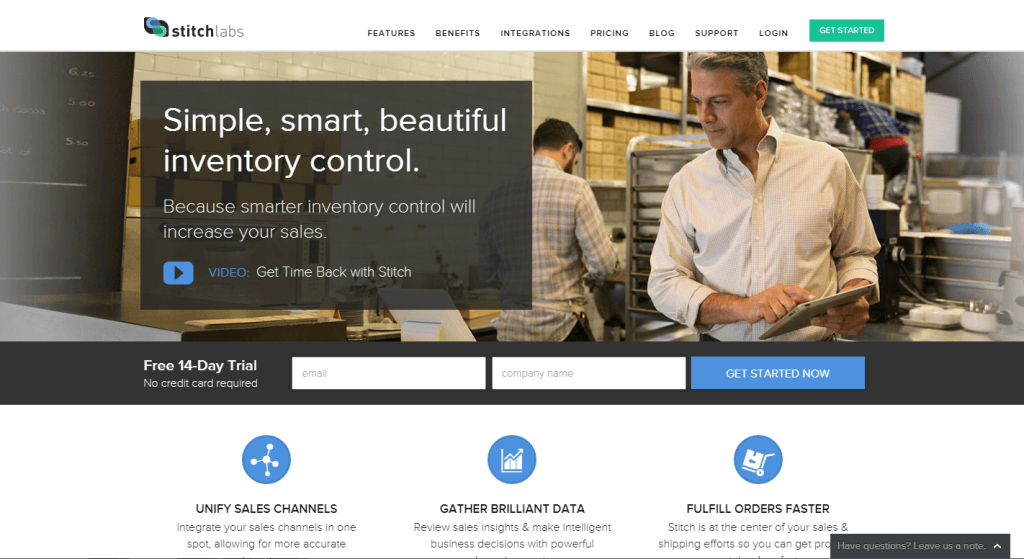Image resolution: width=1024 pixels, height=559 pixels.
Task: Open the Benefits menu item
Action: [458, 33]
